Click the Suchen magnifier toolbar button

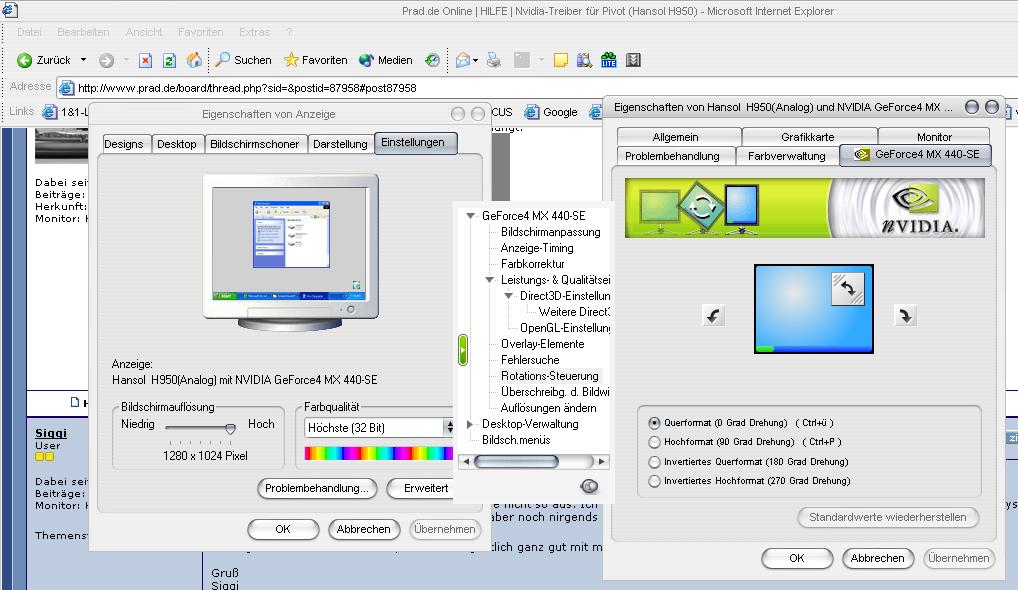pyautogui.click(x=243, y=60)
